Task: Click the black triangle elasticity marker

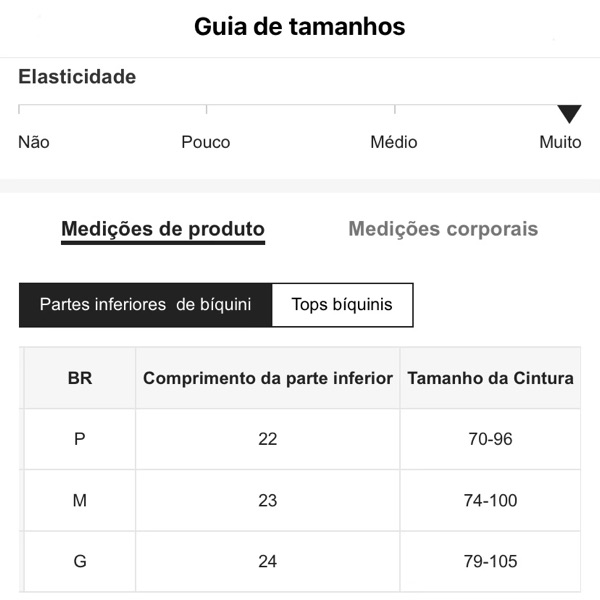Action: pos(569,113)
